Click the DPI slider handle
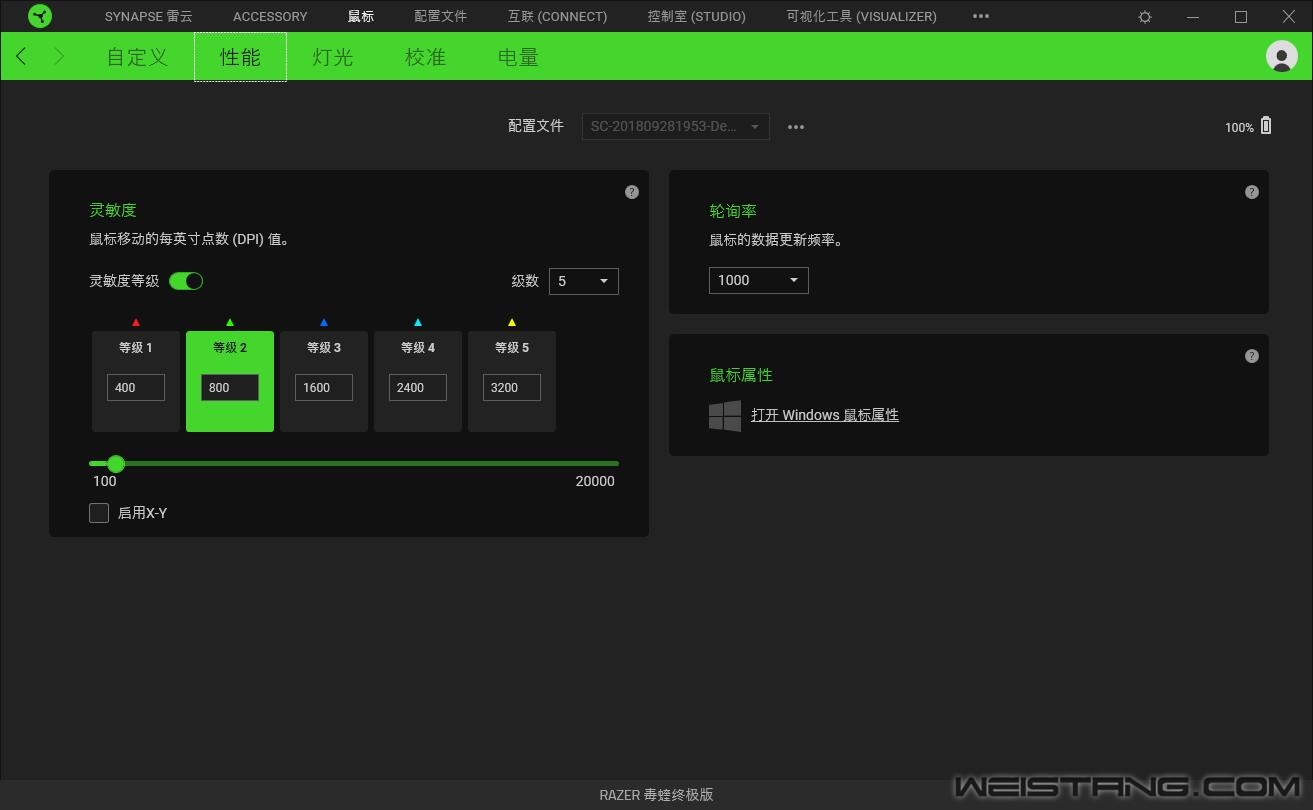This screenshot has height=810, width=1313. tap(116, 464)
